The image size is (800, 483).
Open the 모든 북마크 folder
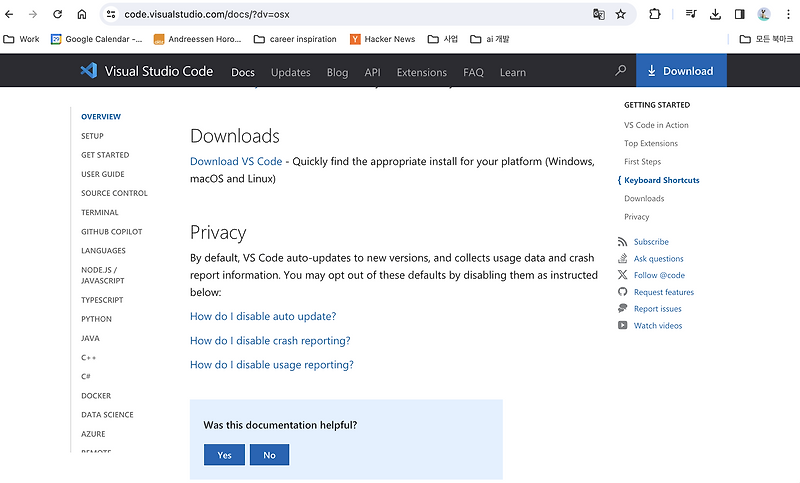766,39
